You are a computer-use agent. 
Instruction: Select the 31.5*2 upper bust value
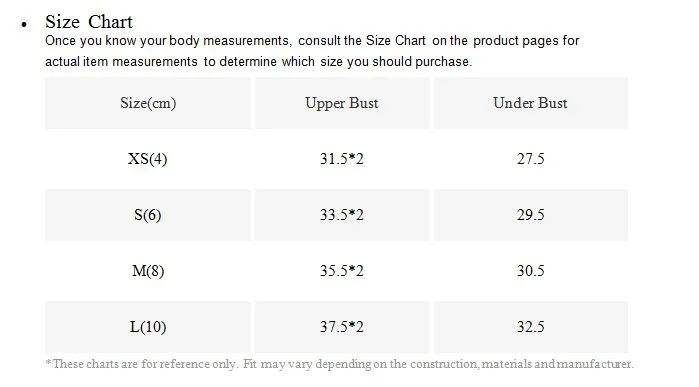(342, 159)
